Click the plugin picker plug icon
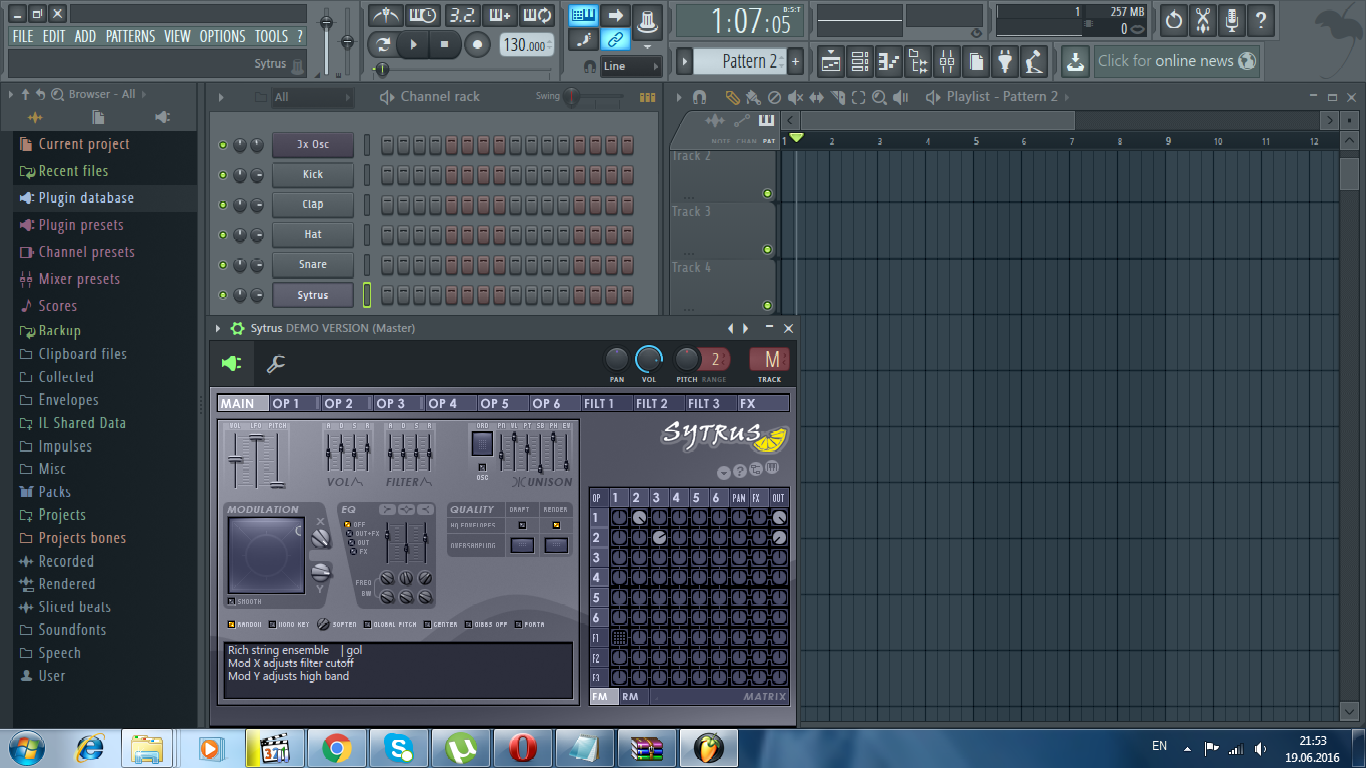This screenshot has height=768, width=1366. click(x=1005, y=61)
